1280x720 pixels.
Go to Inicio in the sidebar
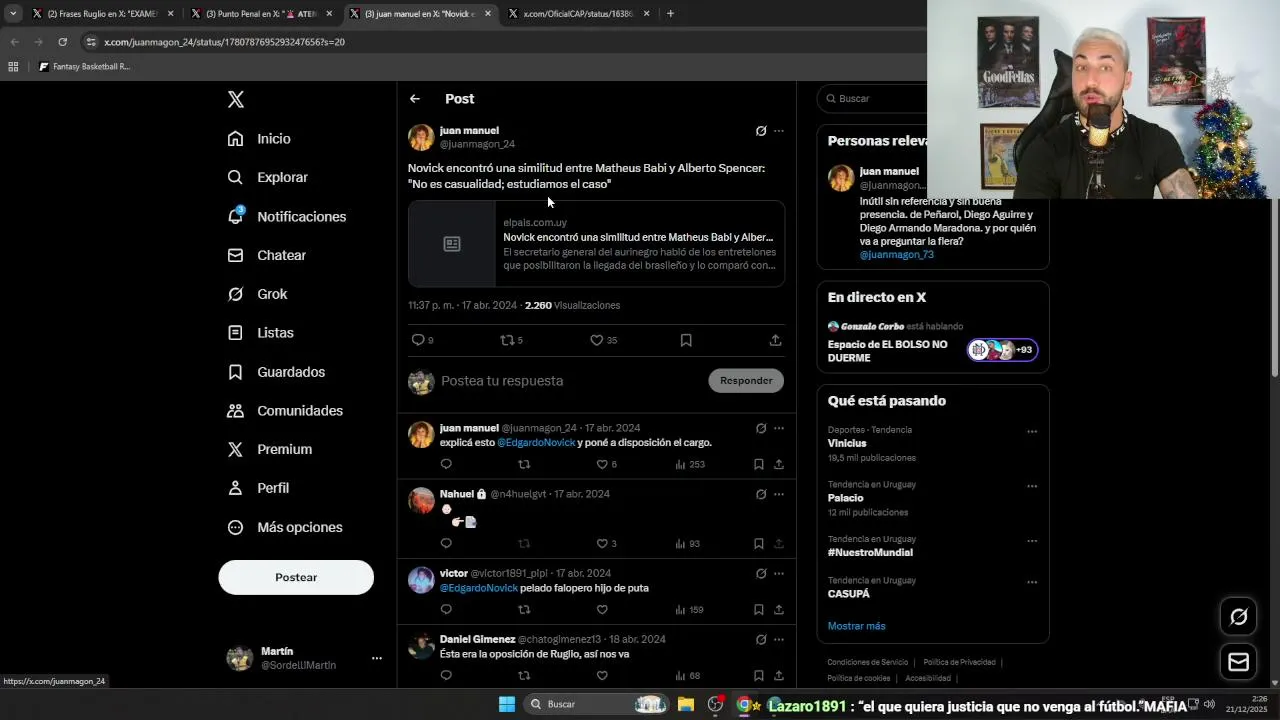(259, 139)
